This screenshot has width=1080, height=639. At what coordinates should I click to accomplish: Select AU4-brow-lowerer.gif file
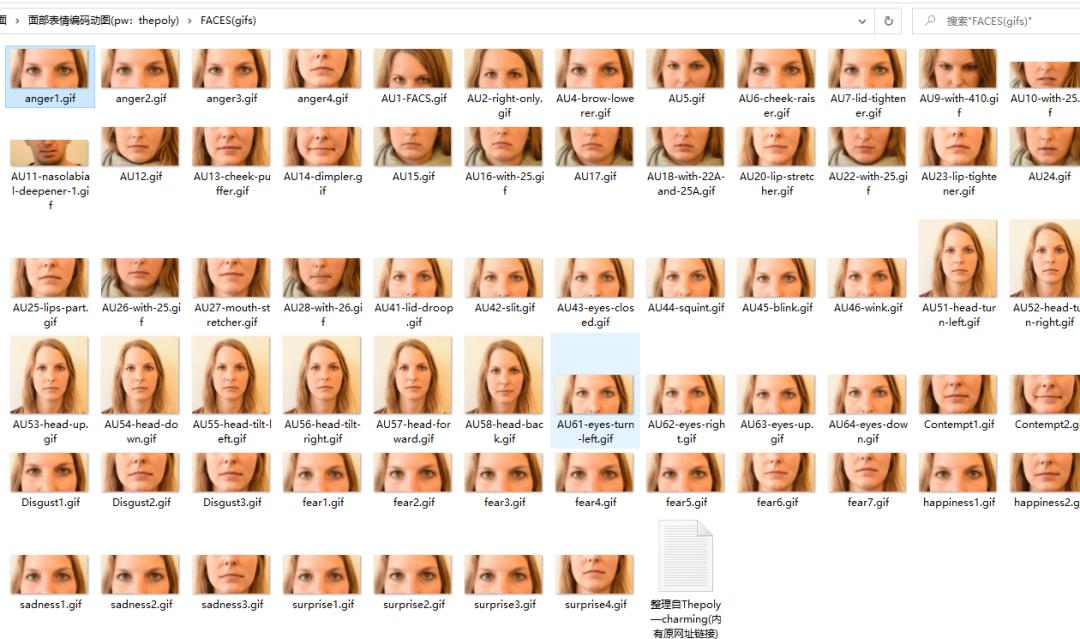tap(595, 68)
